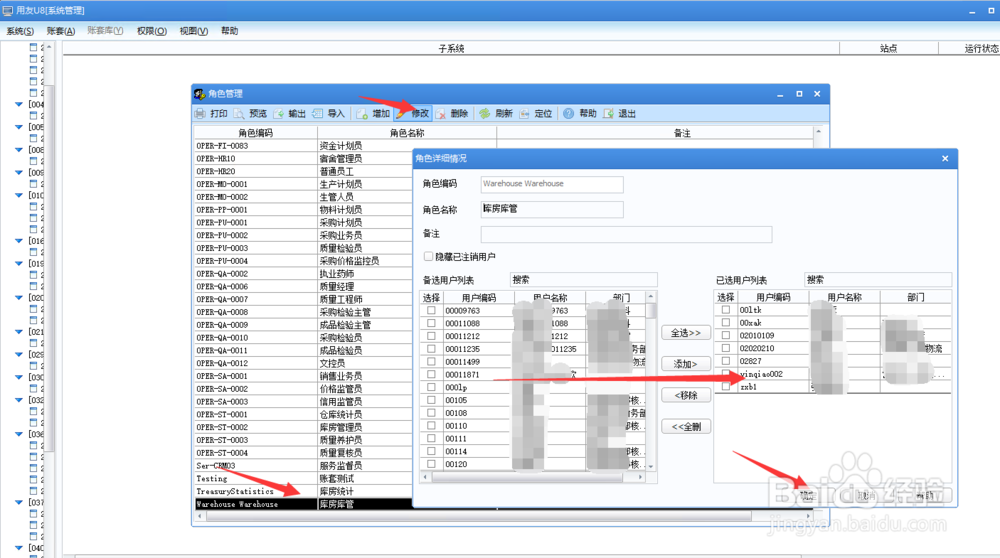Collapse the [004 tree node

click(x=18, y=105)
